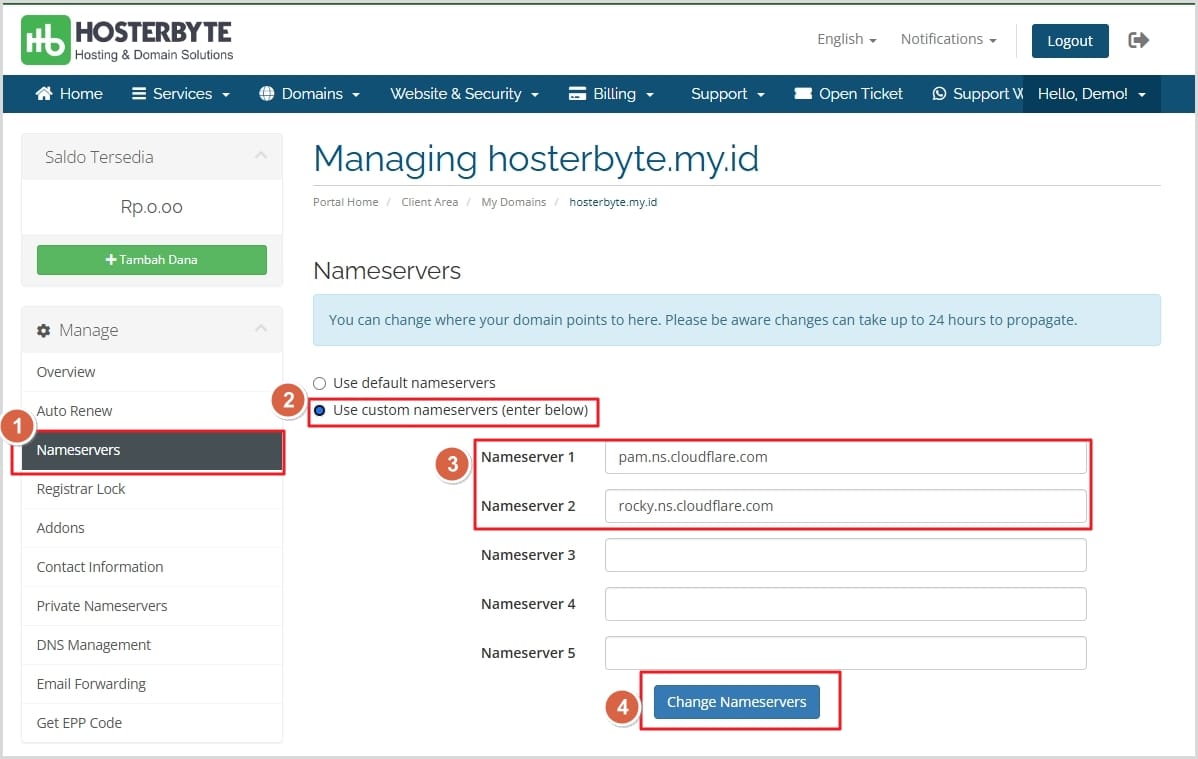Click the Manage gear icon
Image resolution: width=1198 pixels, height=759 pixels.
pos(43,331)
